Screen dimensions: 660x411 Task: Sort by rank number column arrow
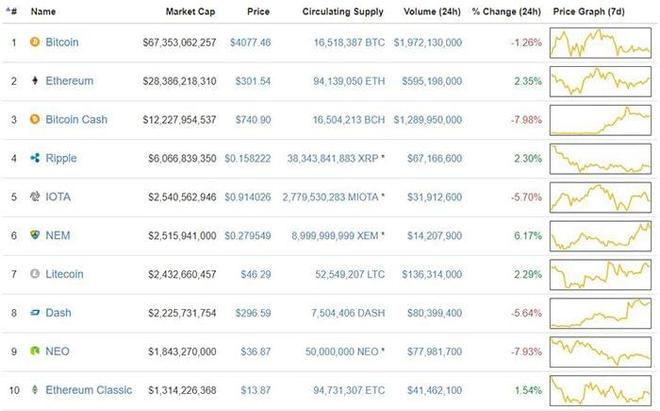[11, 12]
